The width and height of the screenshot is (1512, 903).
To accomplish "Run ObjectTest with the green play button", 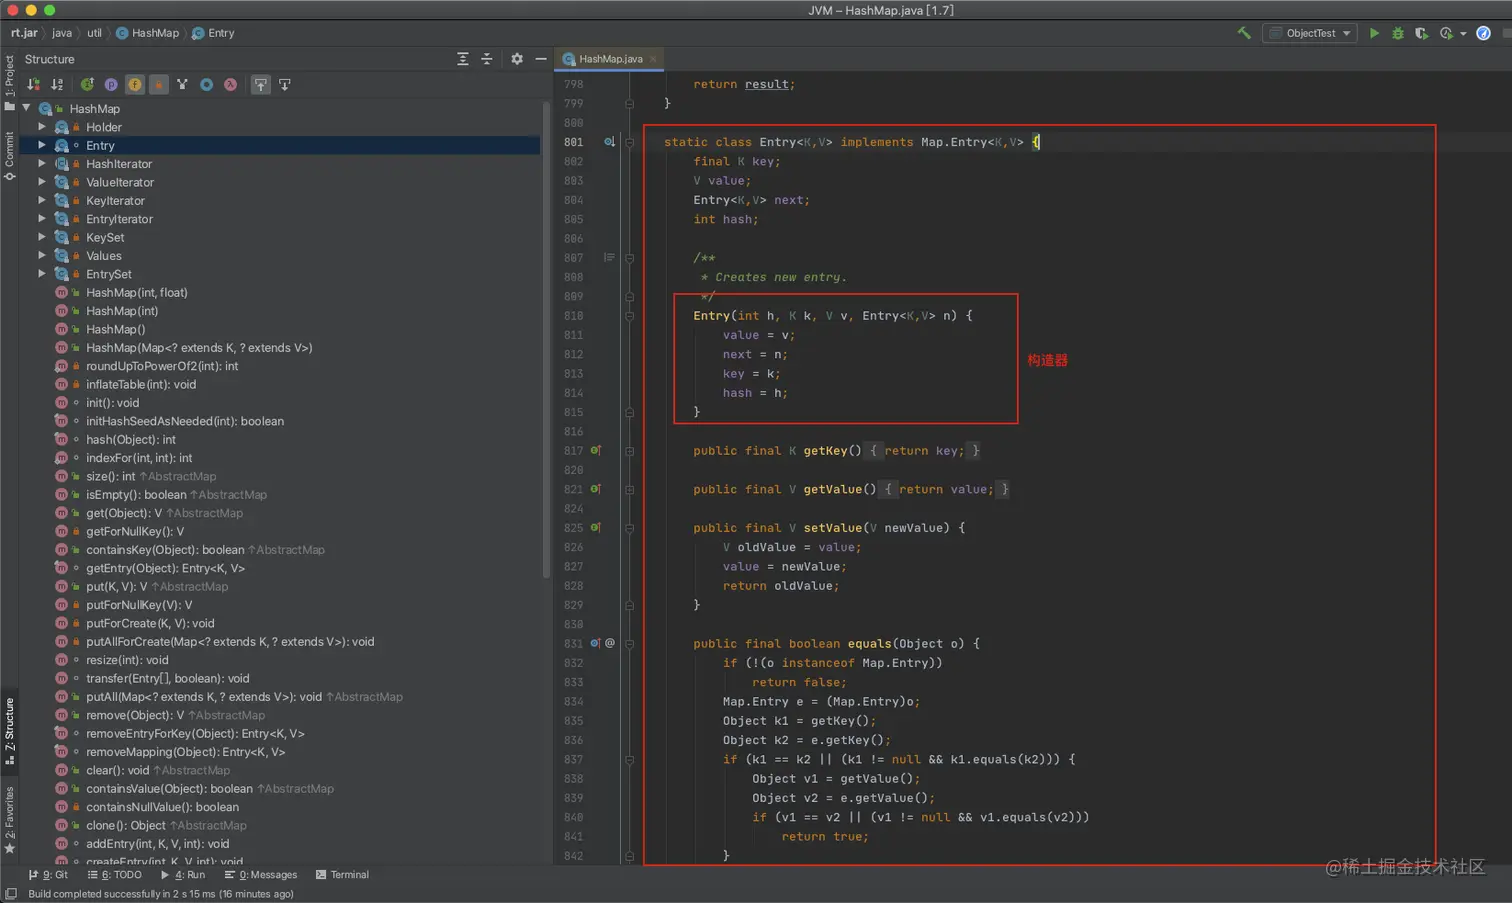I will (x=1374, y=33).
